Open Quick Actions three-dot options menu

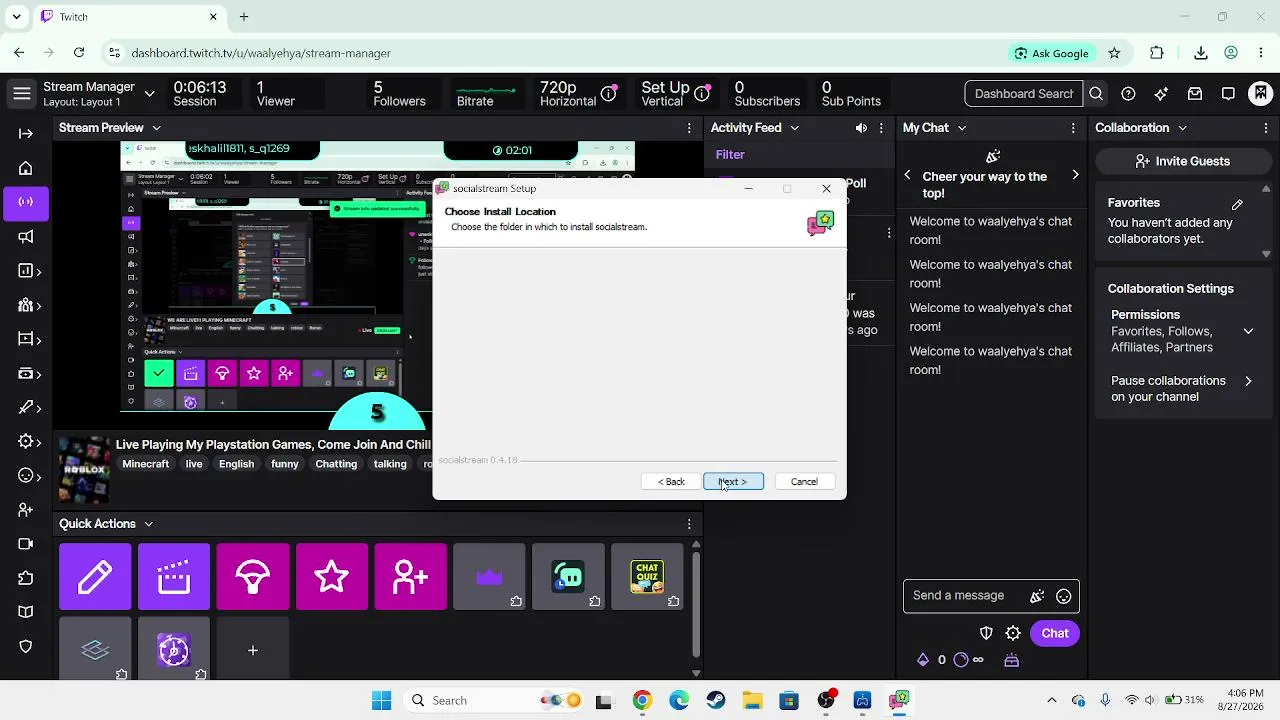pos(689,524)
